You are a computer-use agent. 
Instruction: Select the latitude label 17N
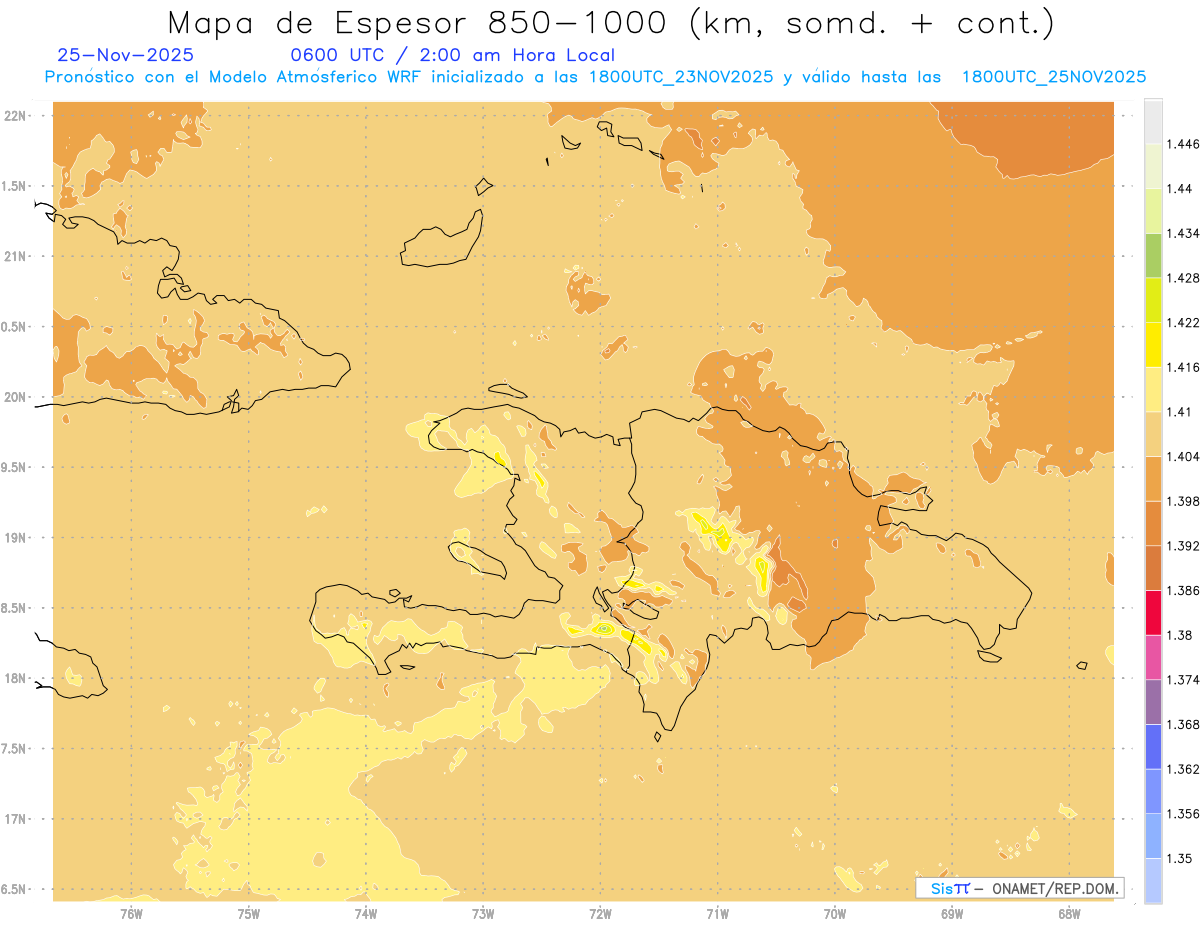pos(15,819)
